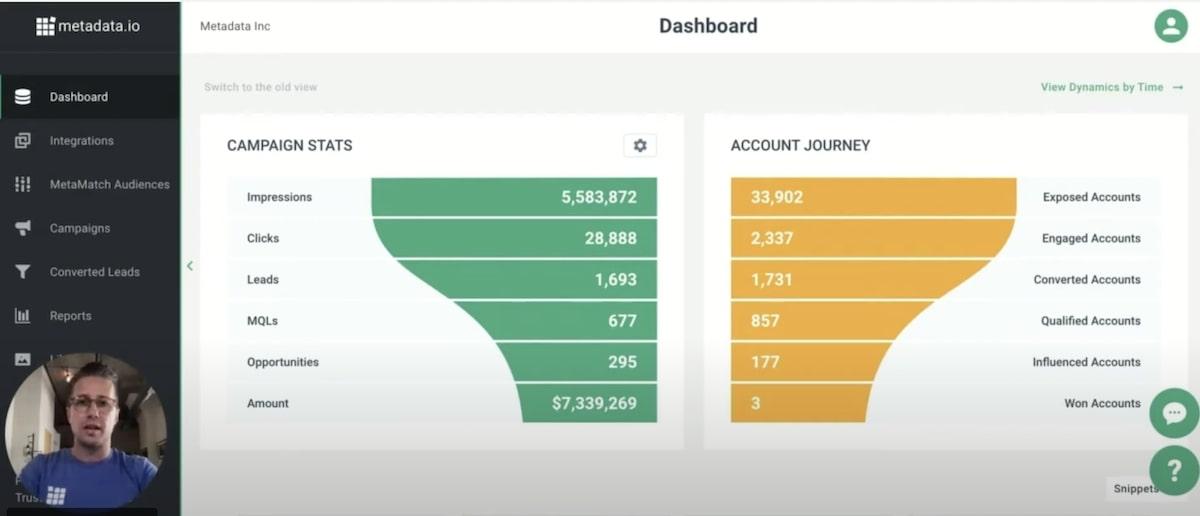Open the Reports section

coord(90,316)
